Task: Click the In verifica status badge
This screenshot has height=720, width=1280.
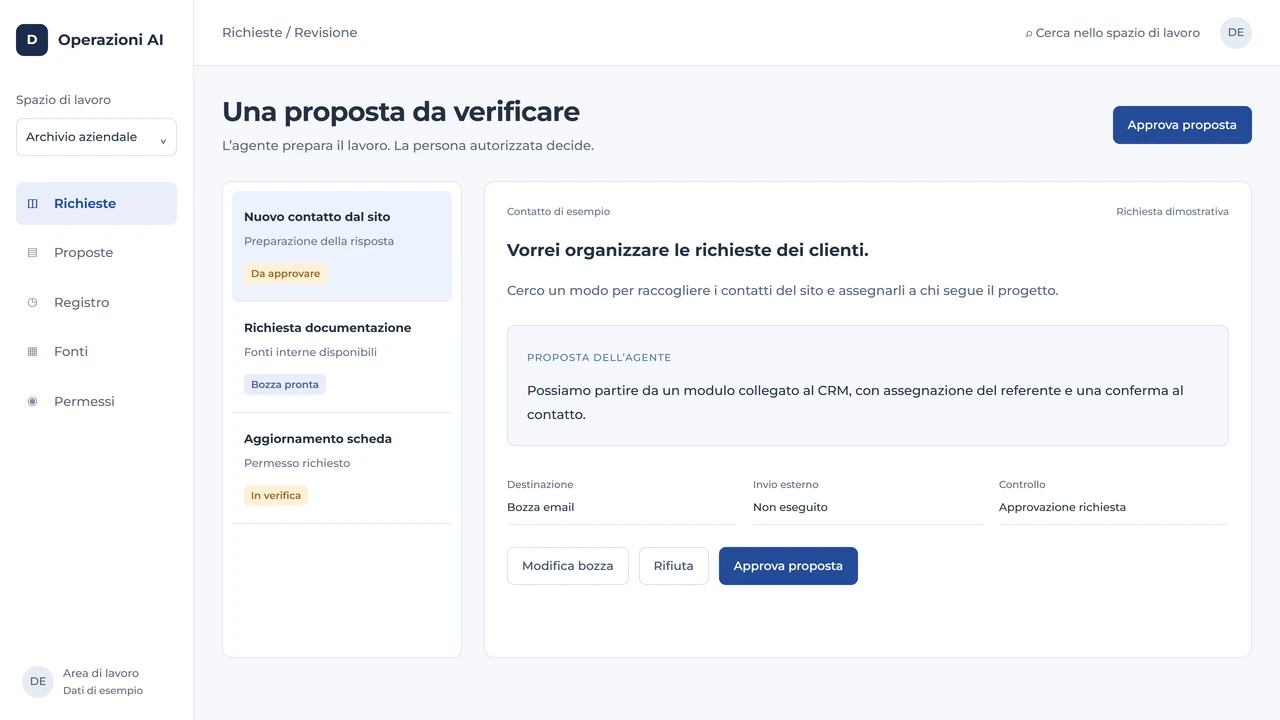Action: pos(276,495)
